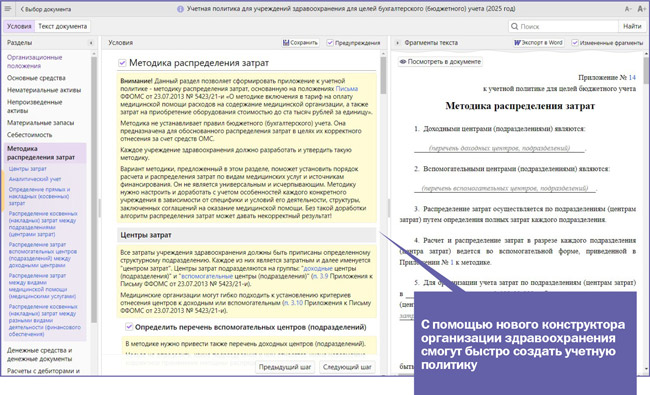Open Денежные средства и денежные документы section
The height and width of the screenshot is (395, 650).
[x=39, y=354]
